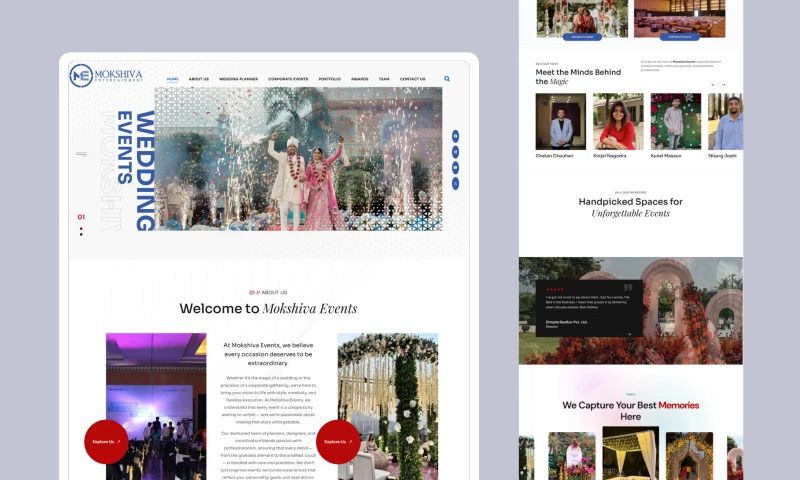
Task: Click the arrow in the testimonial card
Action: 629,334
